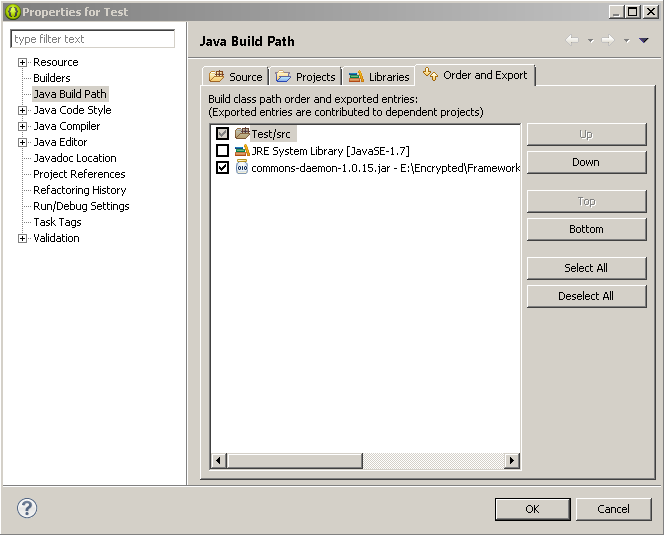
Task: Click the help question mark icon
Action: [27, 508]
